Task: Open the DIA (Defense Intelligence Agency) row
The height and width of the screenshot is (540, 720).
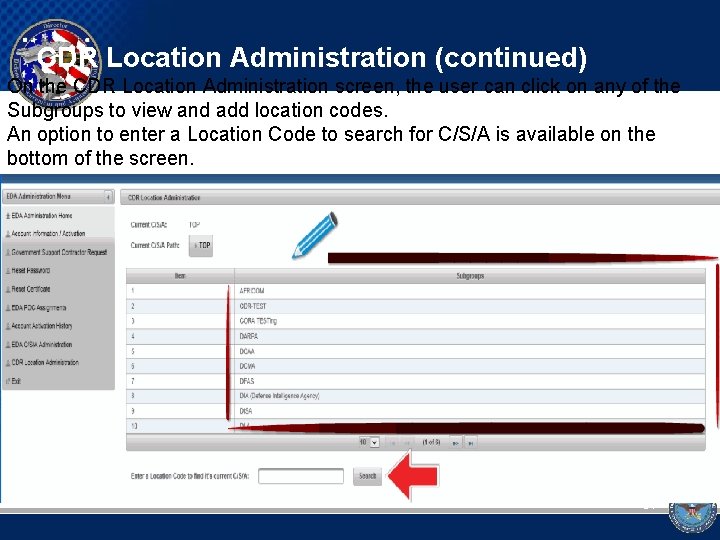Action: pos(416,396)
